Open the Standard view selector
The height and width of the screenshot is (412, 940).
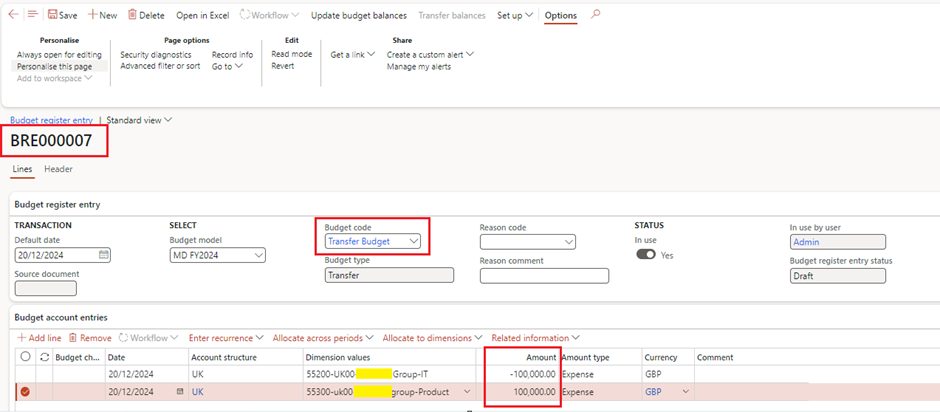[x=140, y=120]
